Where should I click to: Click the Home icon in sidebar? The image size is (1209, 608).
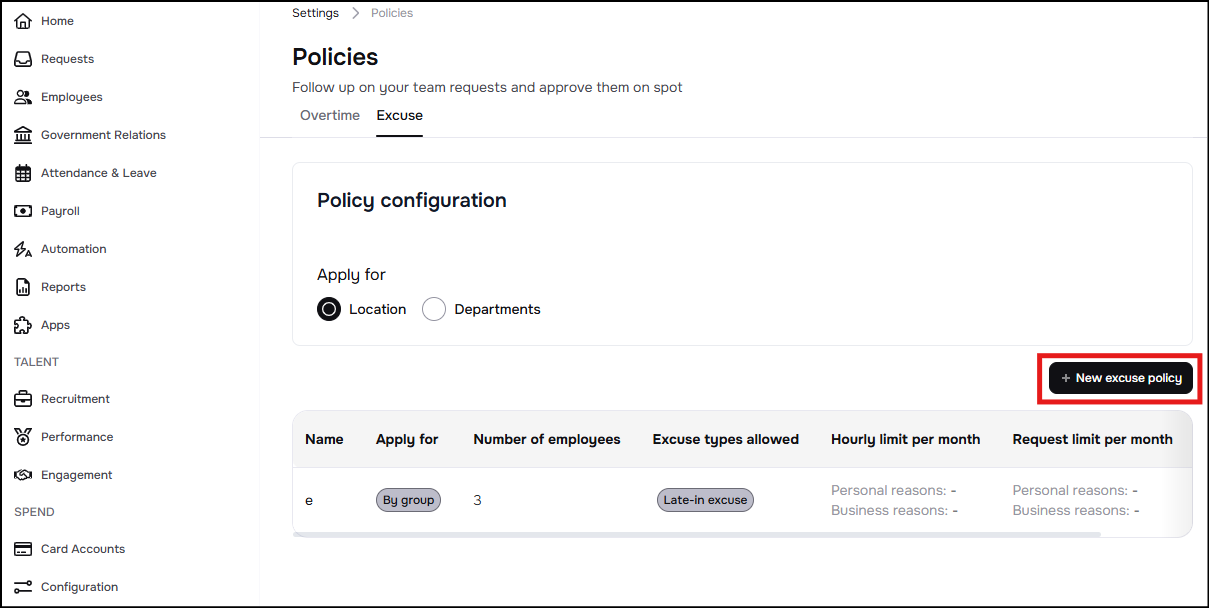tap(23, 21)
